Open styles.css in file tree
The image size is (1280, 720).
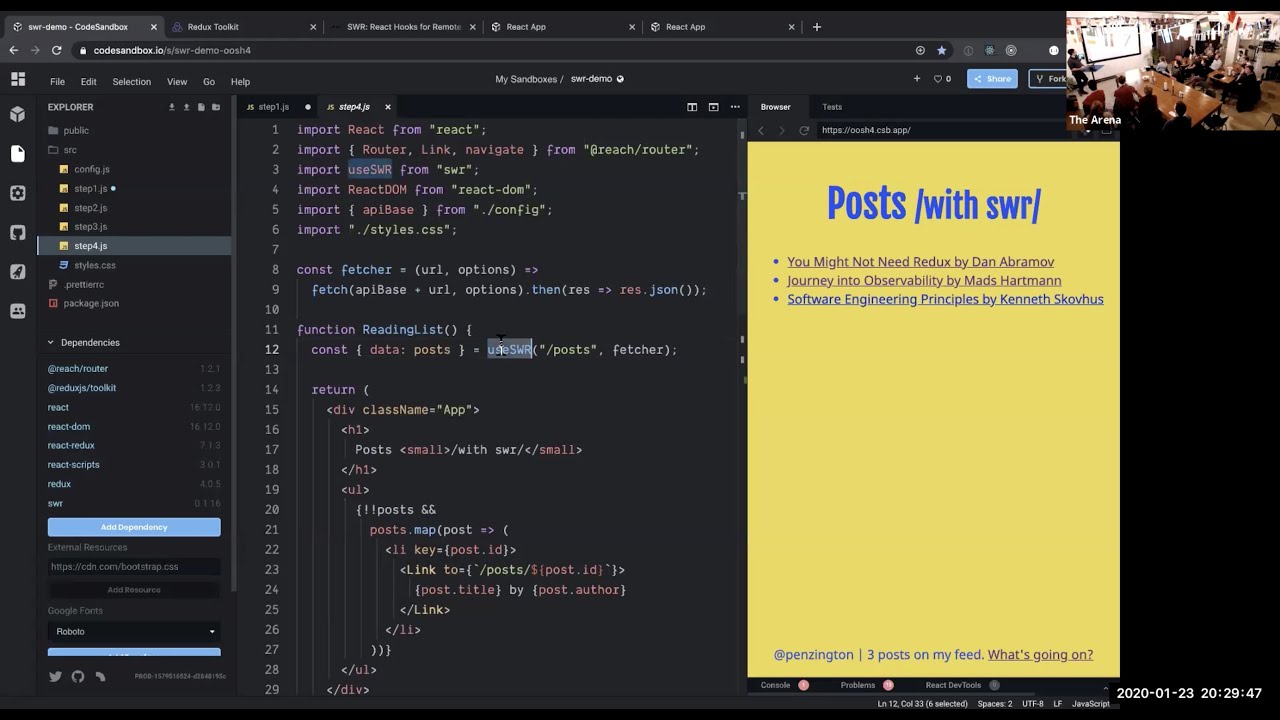(x=95, y=265)
